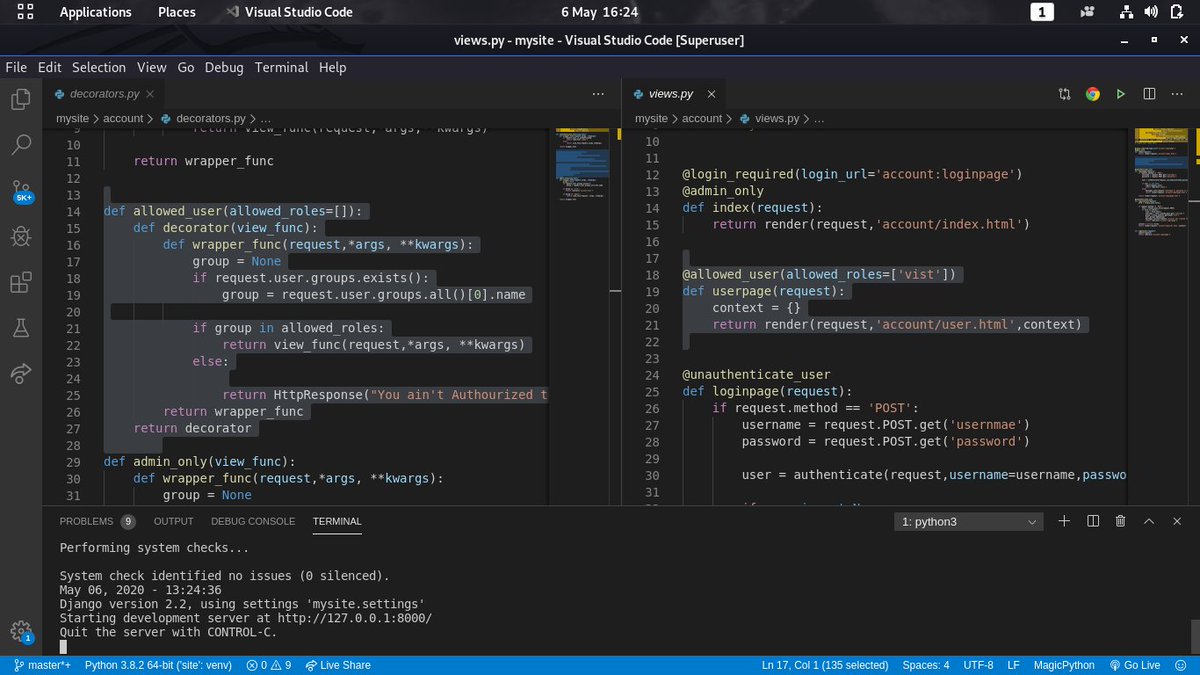Click the terminal vertical scrollbar
This screenshot has height=675, width=1200.
(1194, 637)
